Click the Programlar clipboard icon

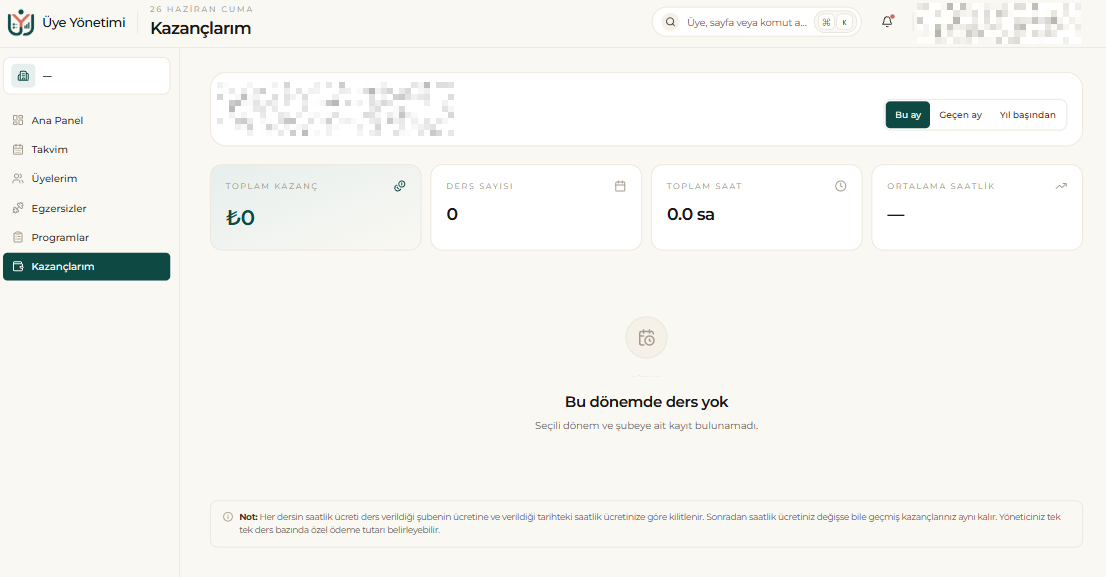click(18, 237)
